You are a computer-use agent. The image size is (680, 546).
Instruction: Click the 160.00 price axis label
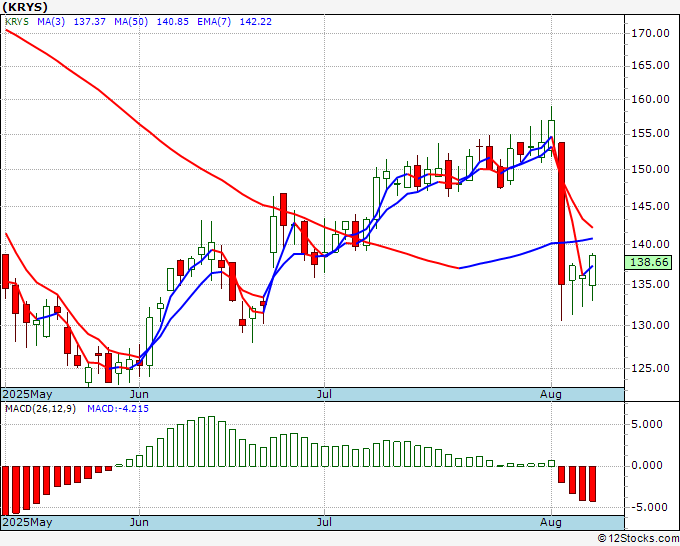tap(650, 99)
